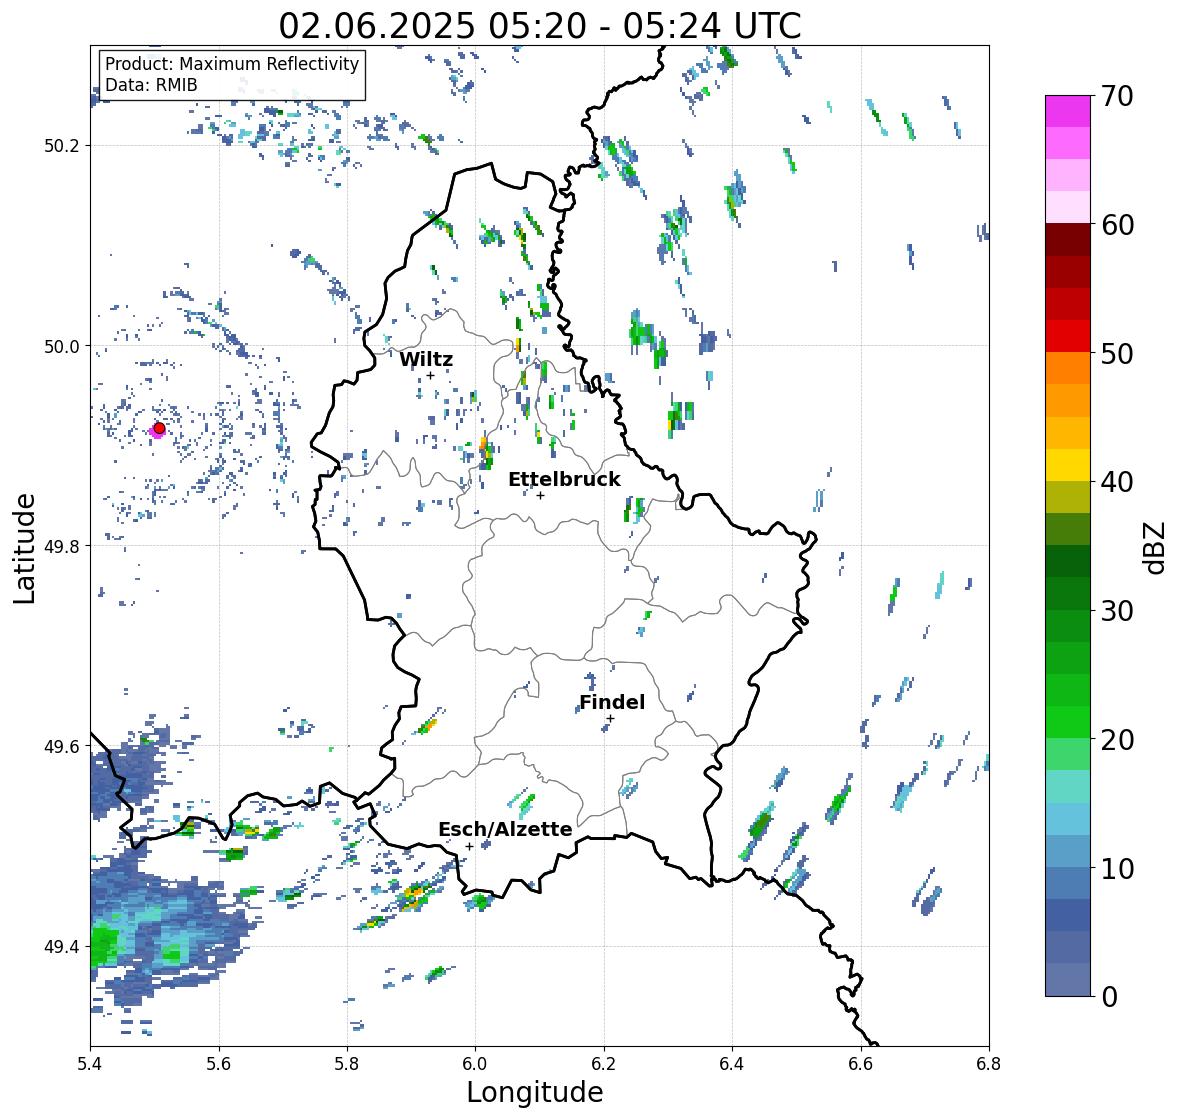Image resolution: width=1179 pixels, height=1117 pixels.
Task: Select the Wiltz city label
Action: [426, 359]
